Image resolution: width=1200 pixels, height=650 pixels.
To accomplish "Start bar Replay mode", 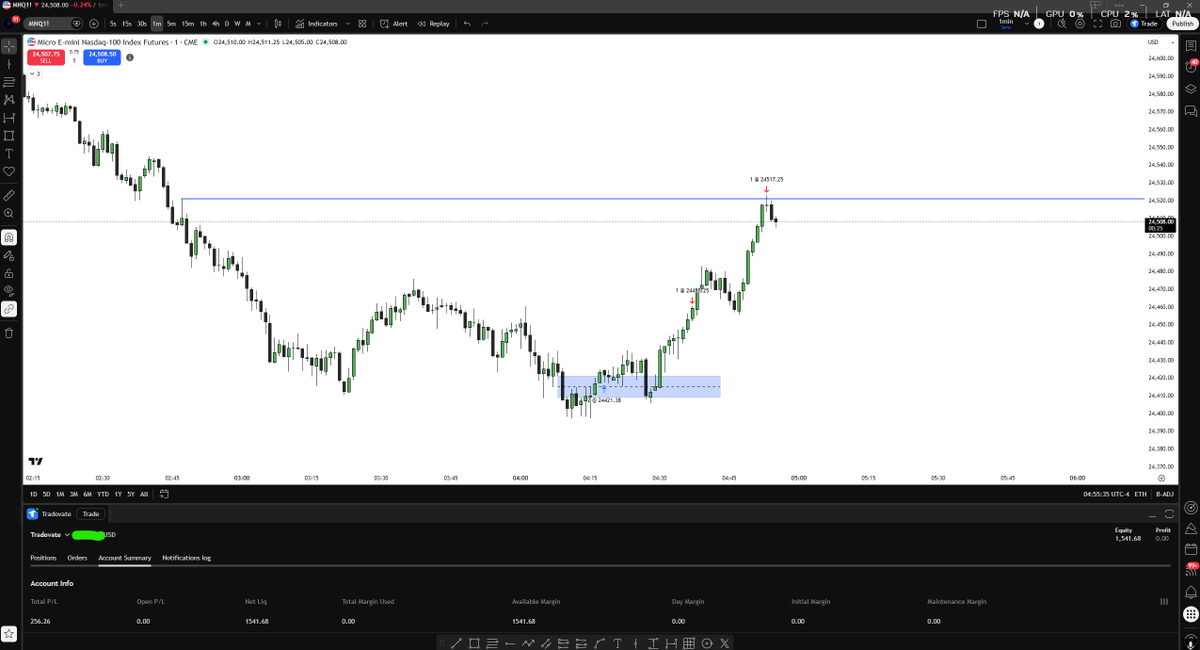I will tap(434, 23).
